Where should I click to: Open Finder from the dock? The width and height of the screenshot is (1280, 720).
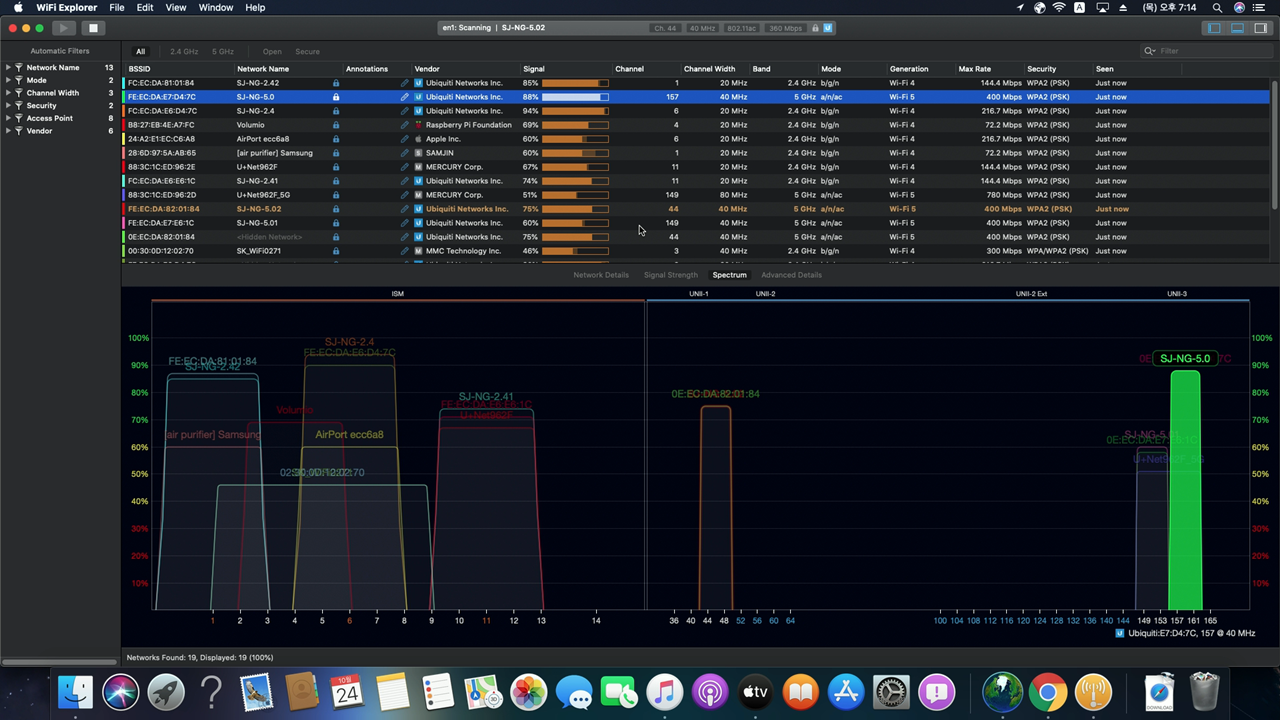(75, 692)
